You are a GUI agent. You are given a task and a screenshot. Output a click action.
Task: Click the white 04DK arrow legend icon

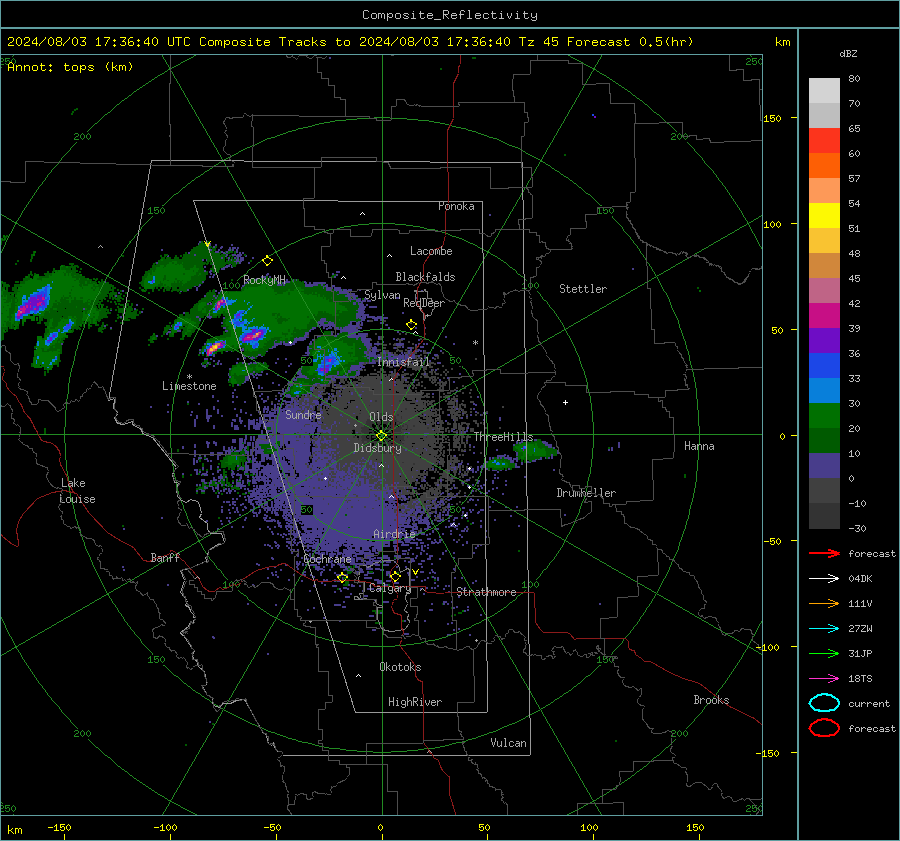coord(824,579)
